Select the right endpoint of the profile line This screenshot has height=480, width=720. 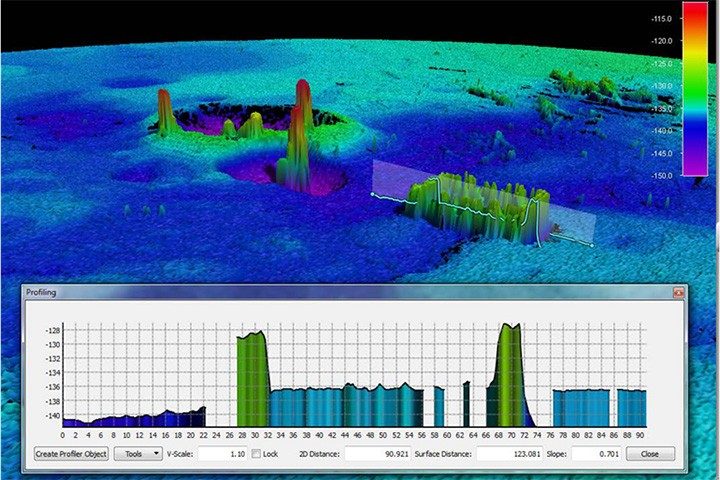point(591,244)
